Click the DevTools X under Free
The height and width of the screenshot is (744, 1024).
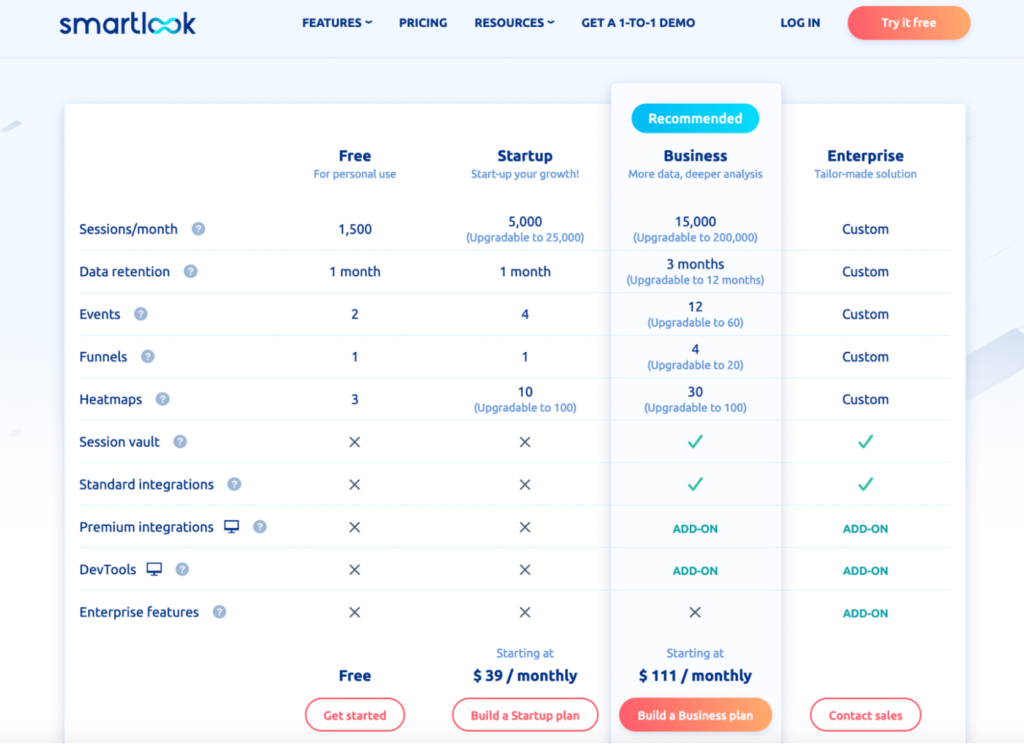355,570
